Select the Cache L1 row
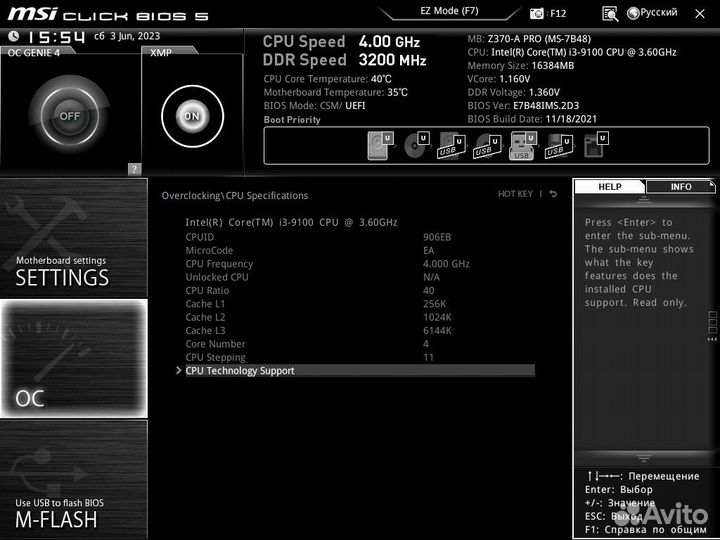720x540 pixels. pyautogui.click(x=360, y=304)
